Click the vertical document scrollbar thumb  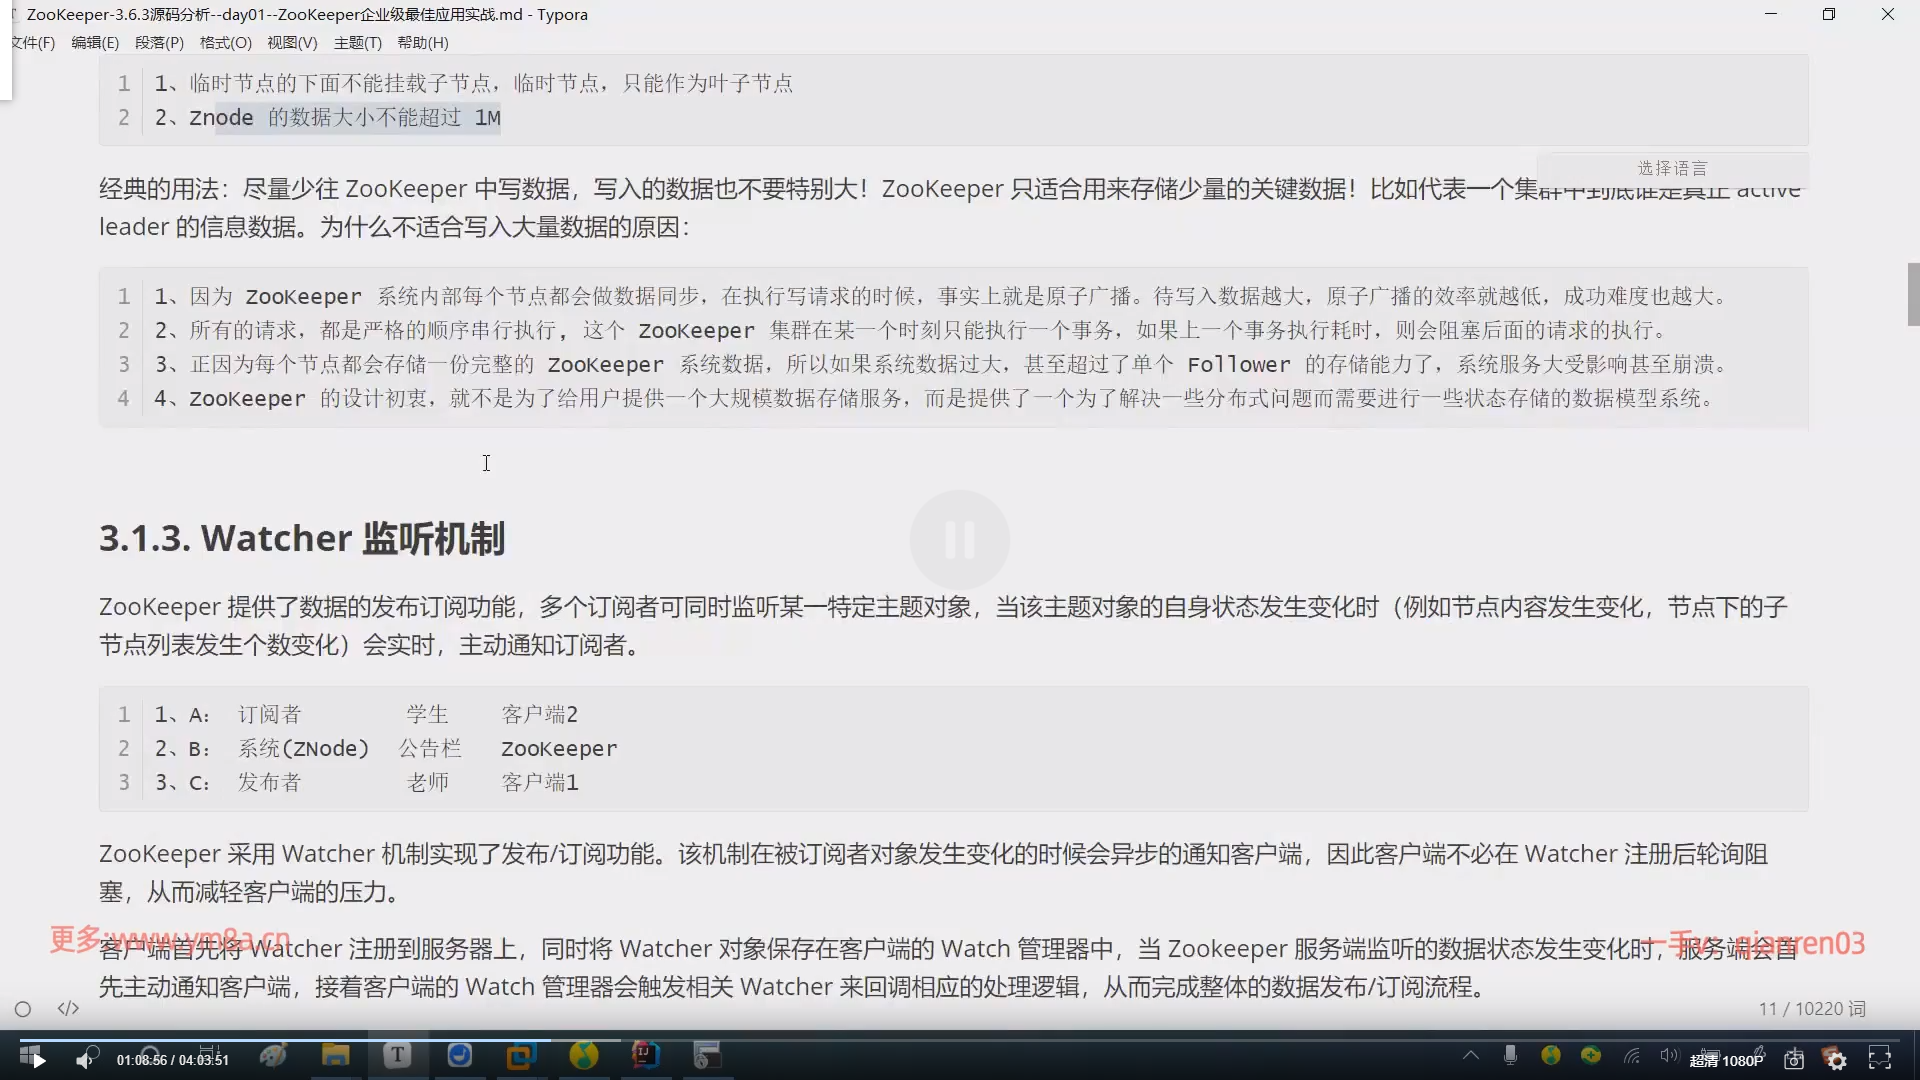(1913, 294)
